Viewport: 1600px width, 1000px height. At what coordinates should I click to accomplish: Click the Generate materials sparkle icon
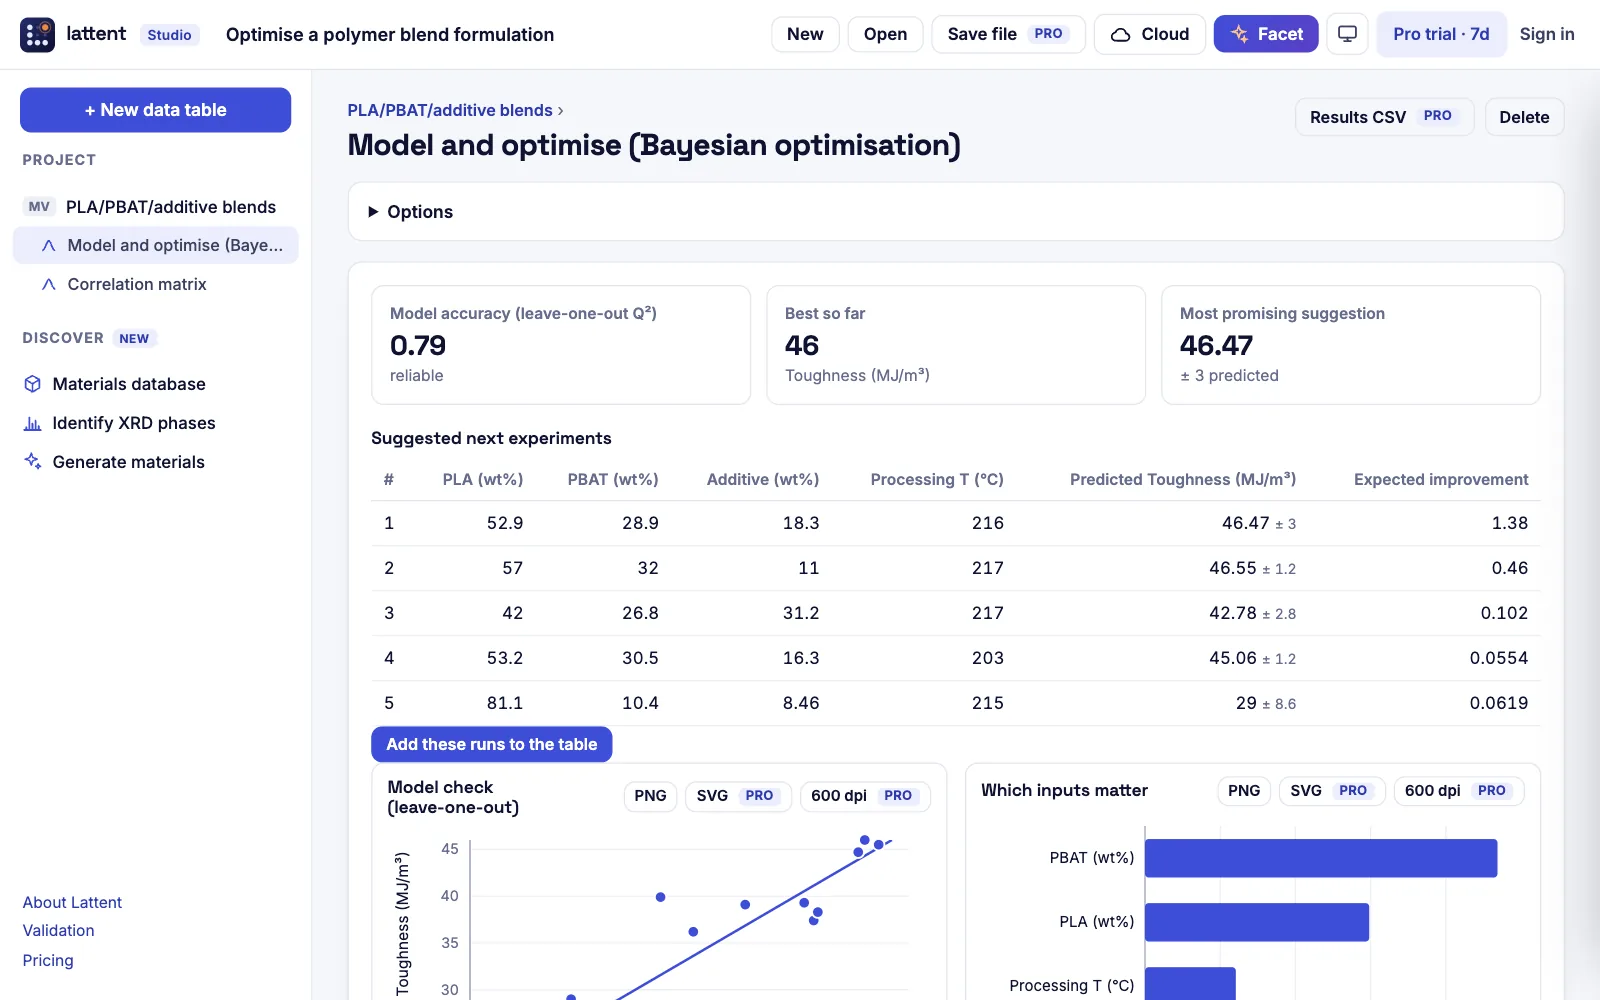click(33, 461)
